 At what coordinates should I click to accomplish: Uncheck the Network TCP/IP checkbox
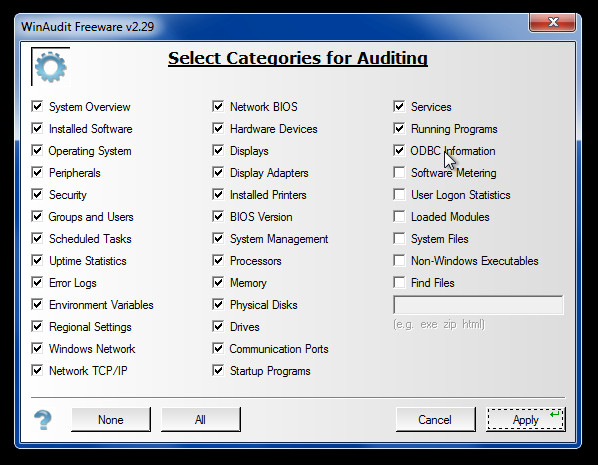click(37, 370)
